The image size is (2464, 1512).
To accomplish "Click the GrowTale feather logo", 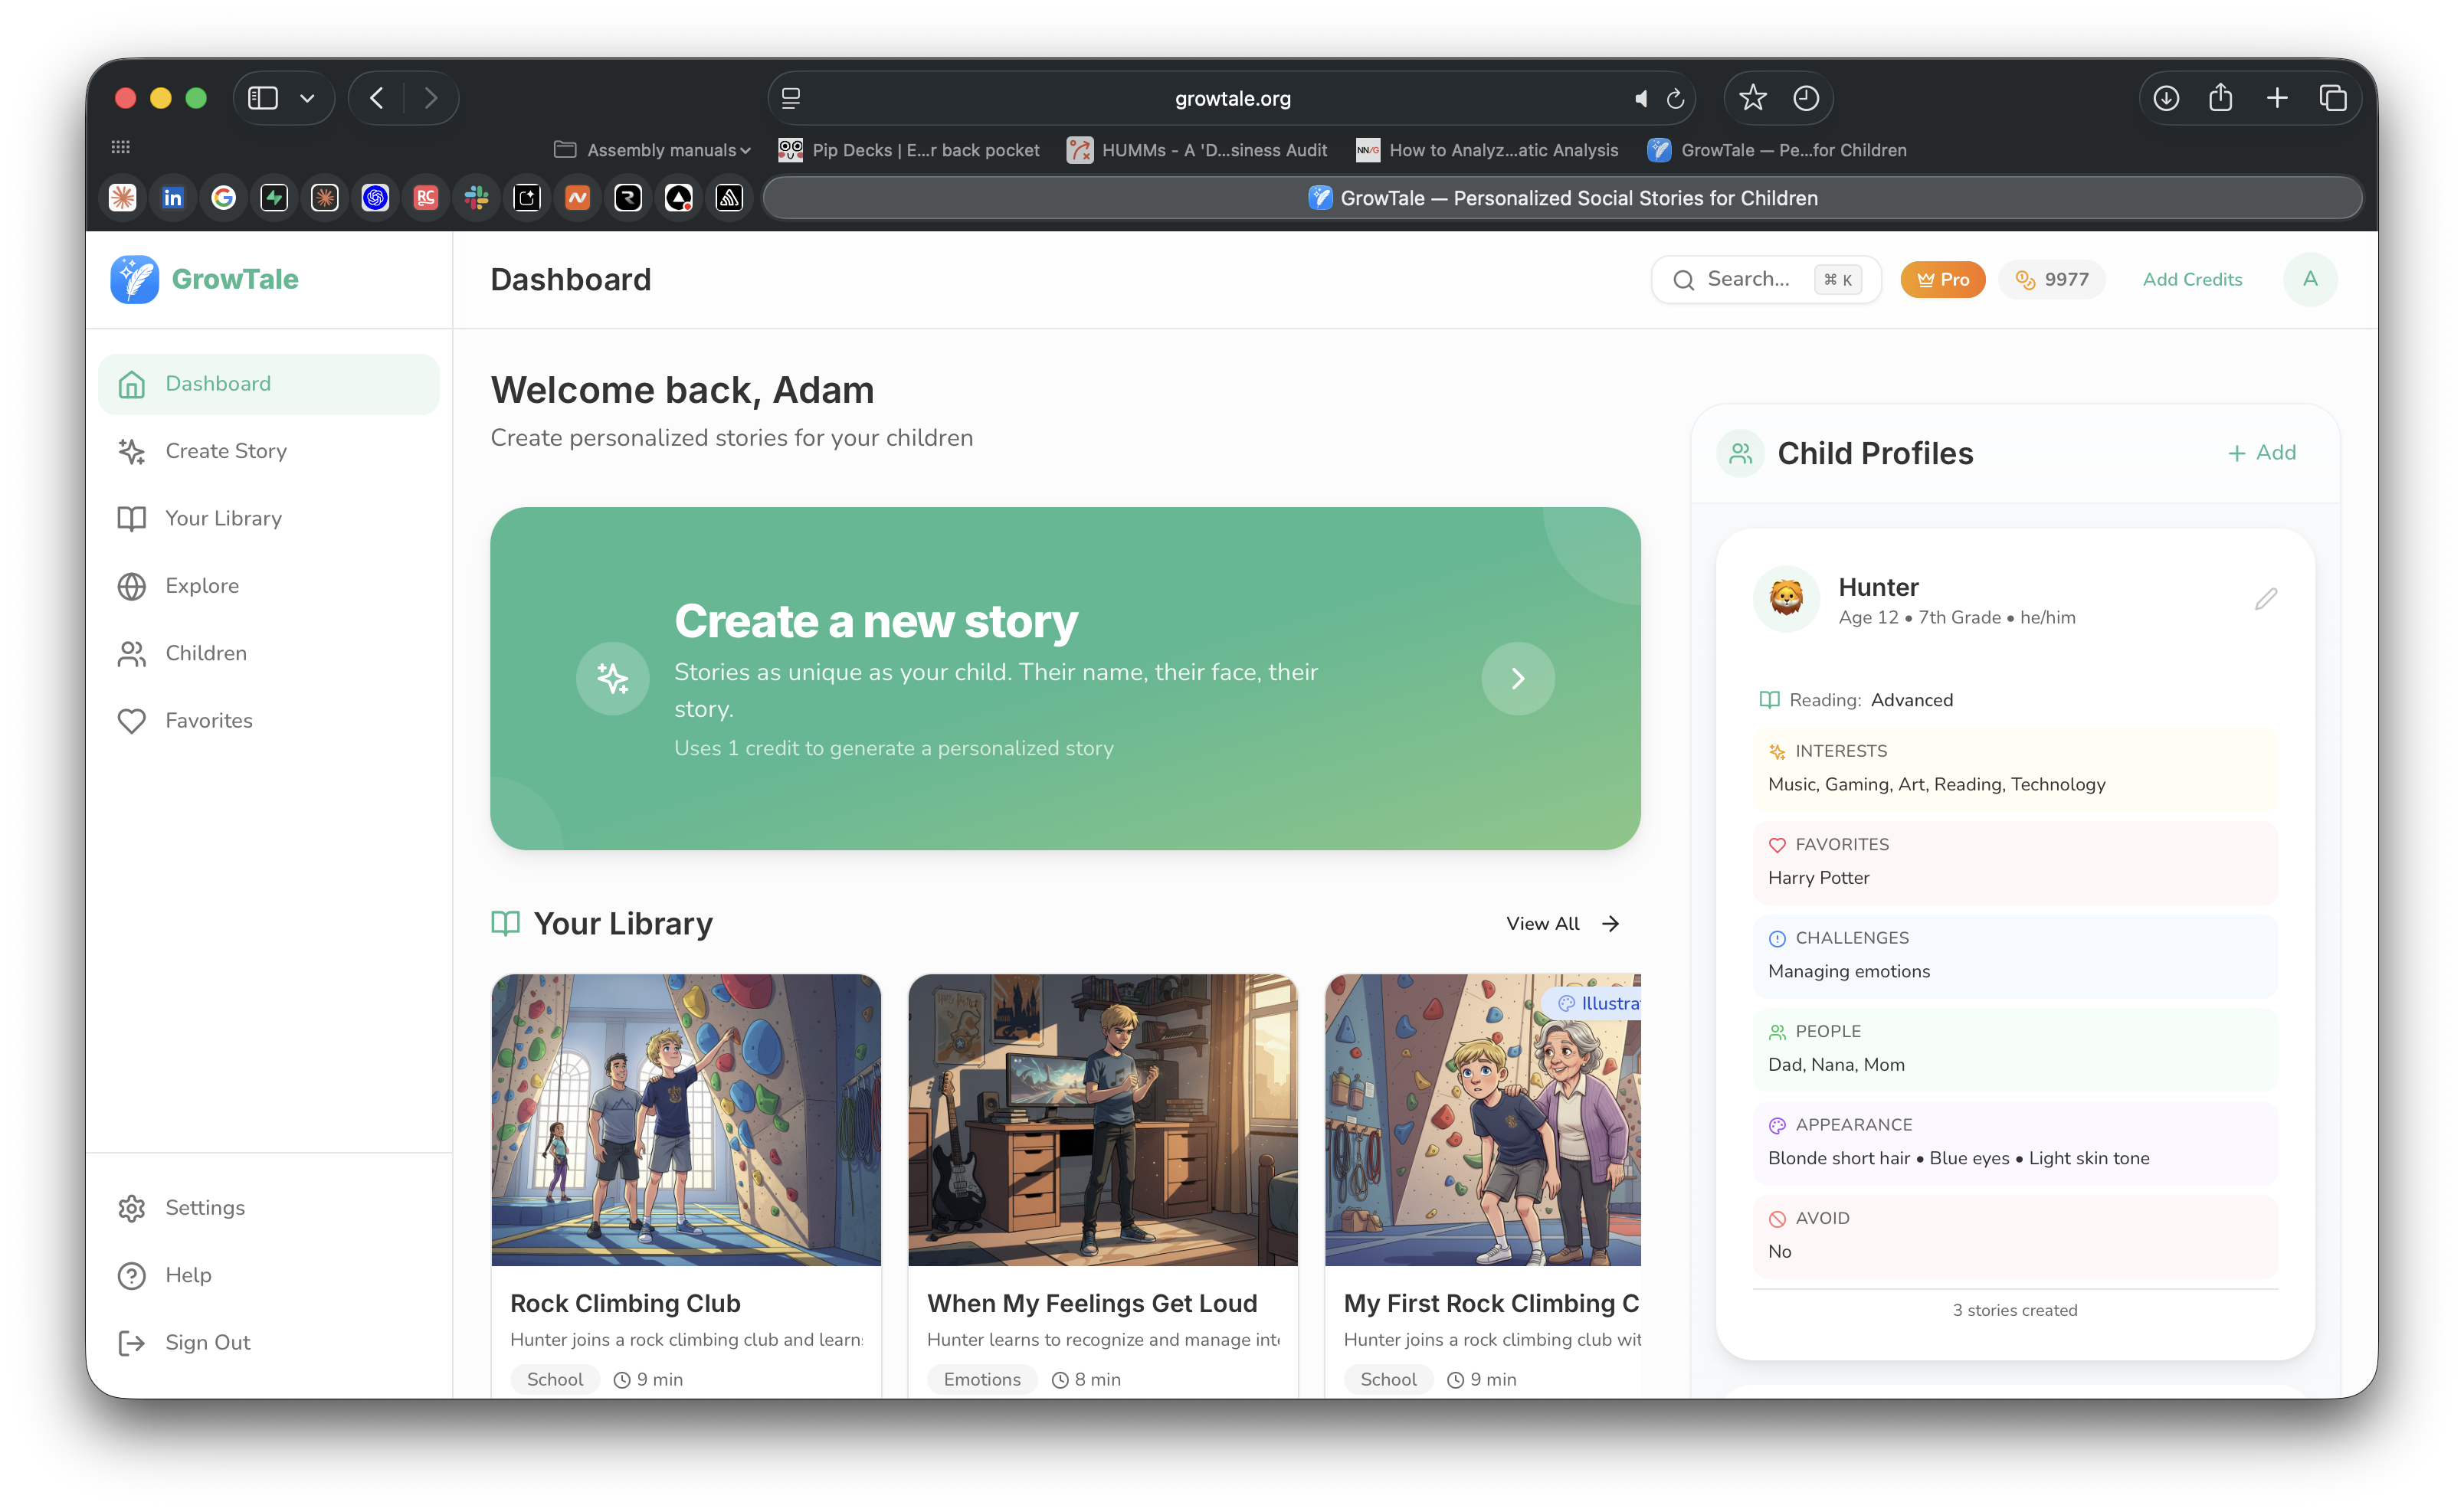I will [134, 279].
